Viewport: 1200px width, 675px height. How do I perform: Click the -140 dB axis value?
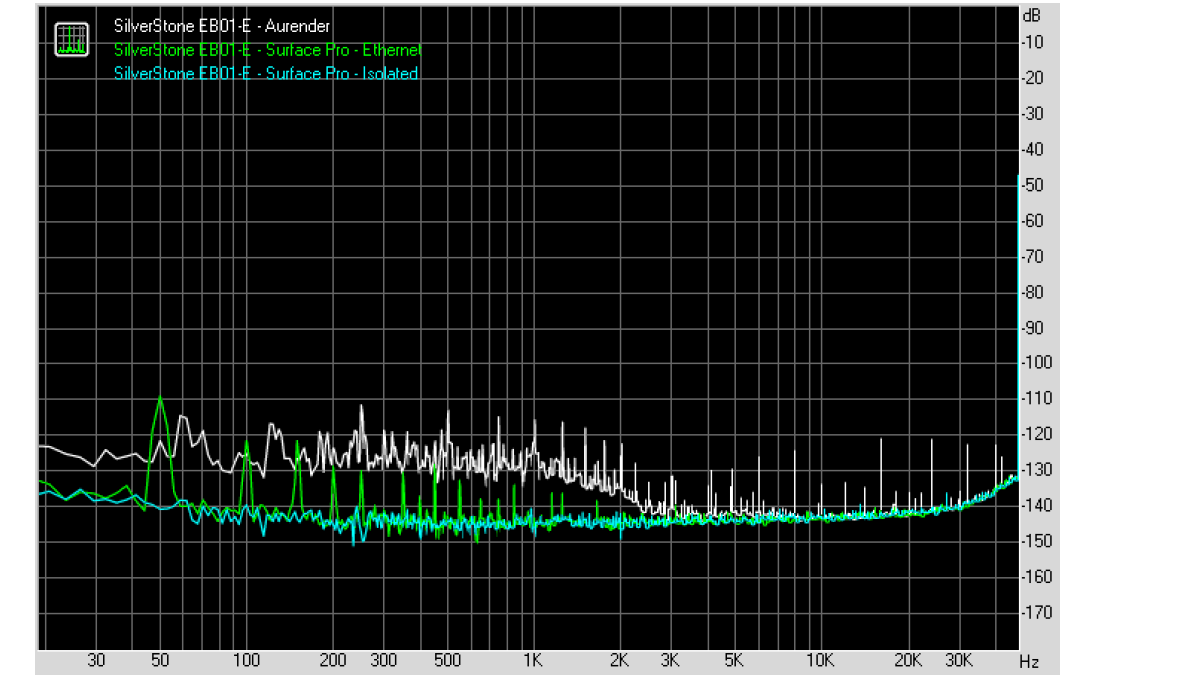(x=1036, y=505)
